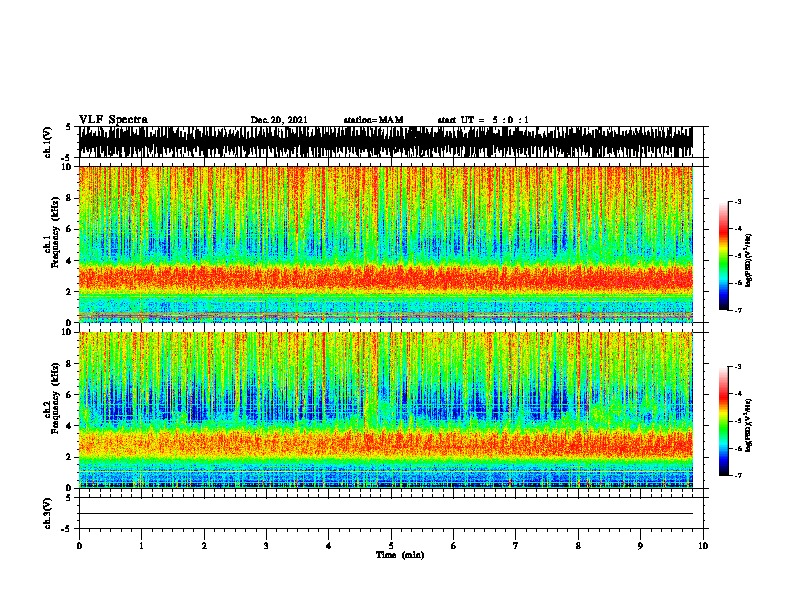Click time axis tick label "4"

coord(329,546)
